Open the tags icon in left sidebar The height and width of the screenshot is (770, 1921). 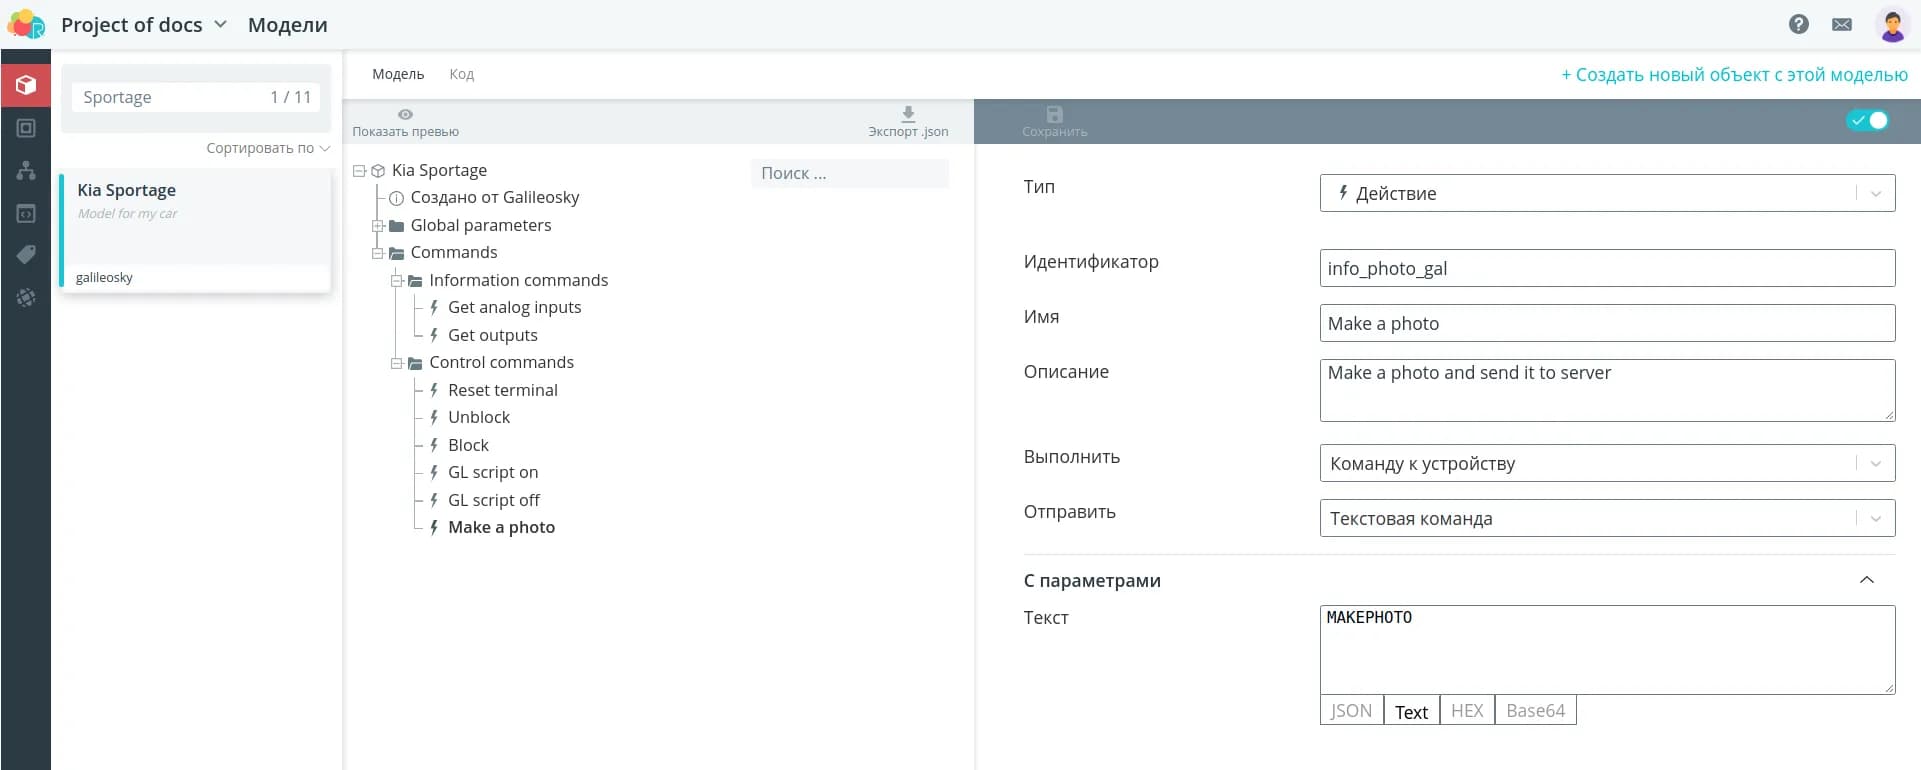(26, 255)
